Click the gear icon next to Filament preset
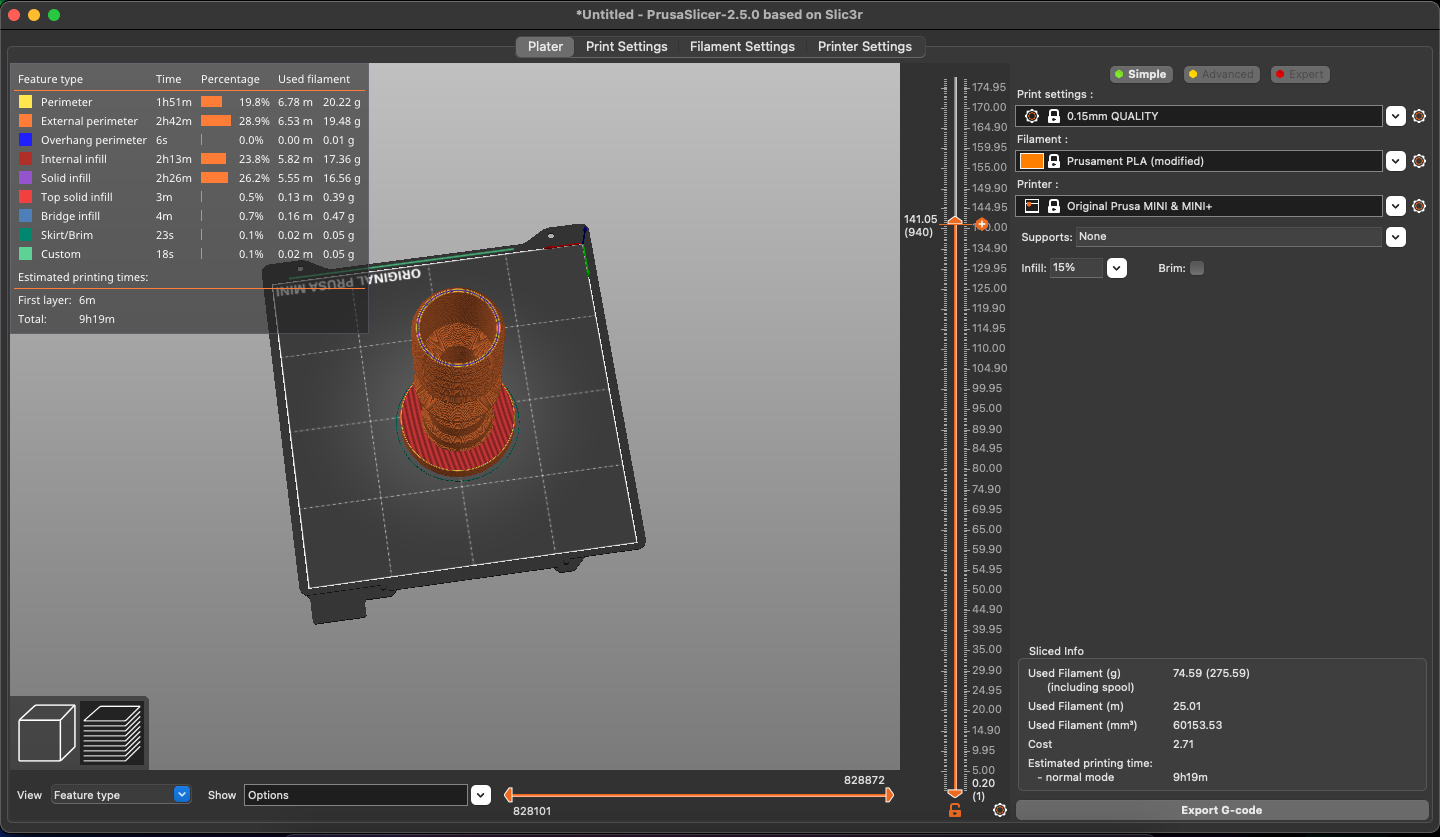 click(1418, 161)
